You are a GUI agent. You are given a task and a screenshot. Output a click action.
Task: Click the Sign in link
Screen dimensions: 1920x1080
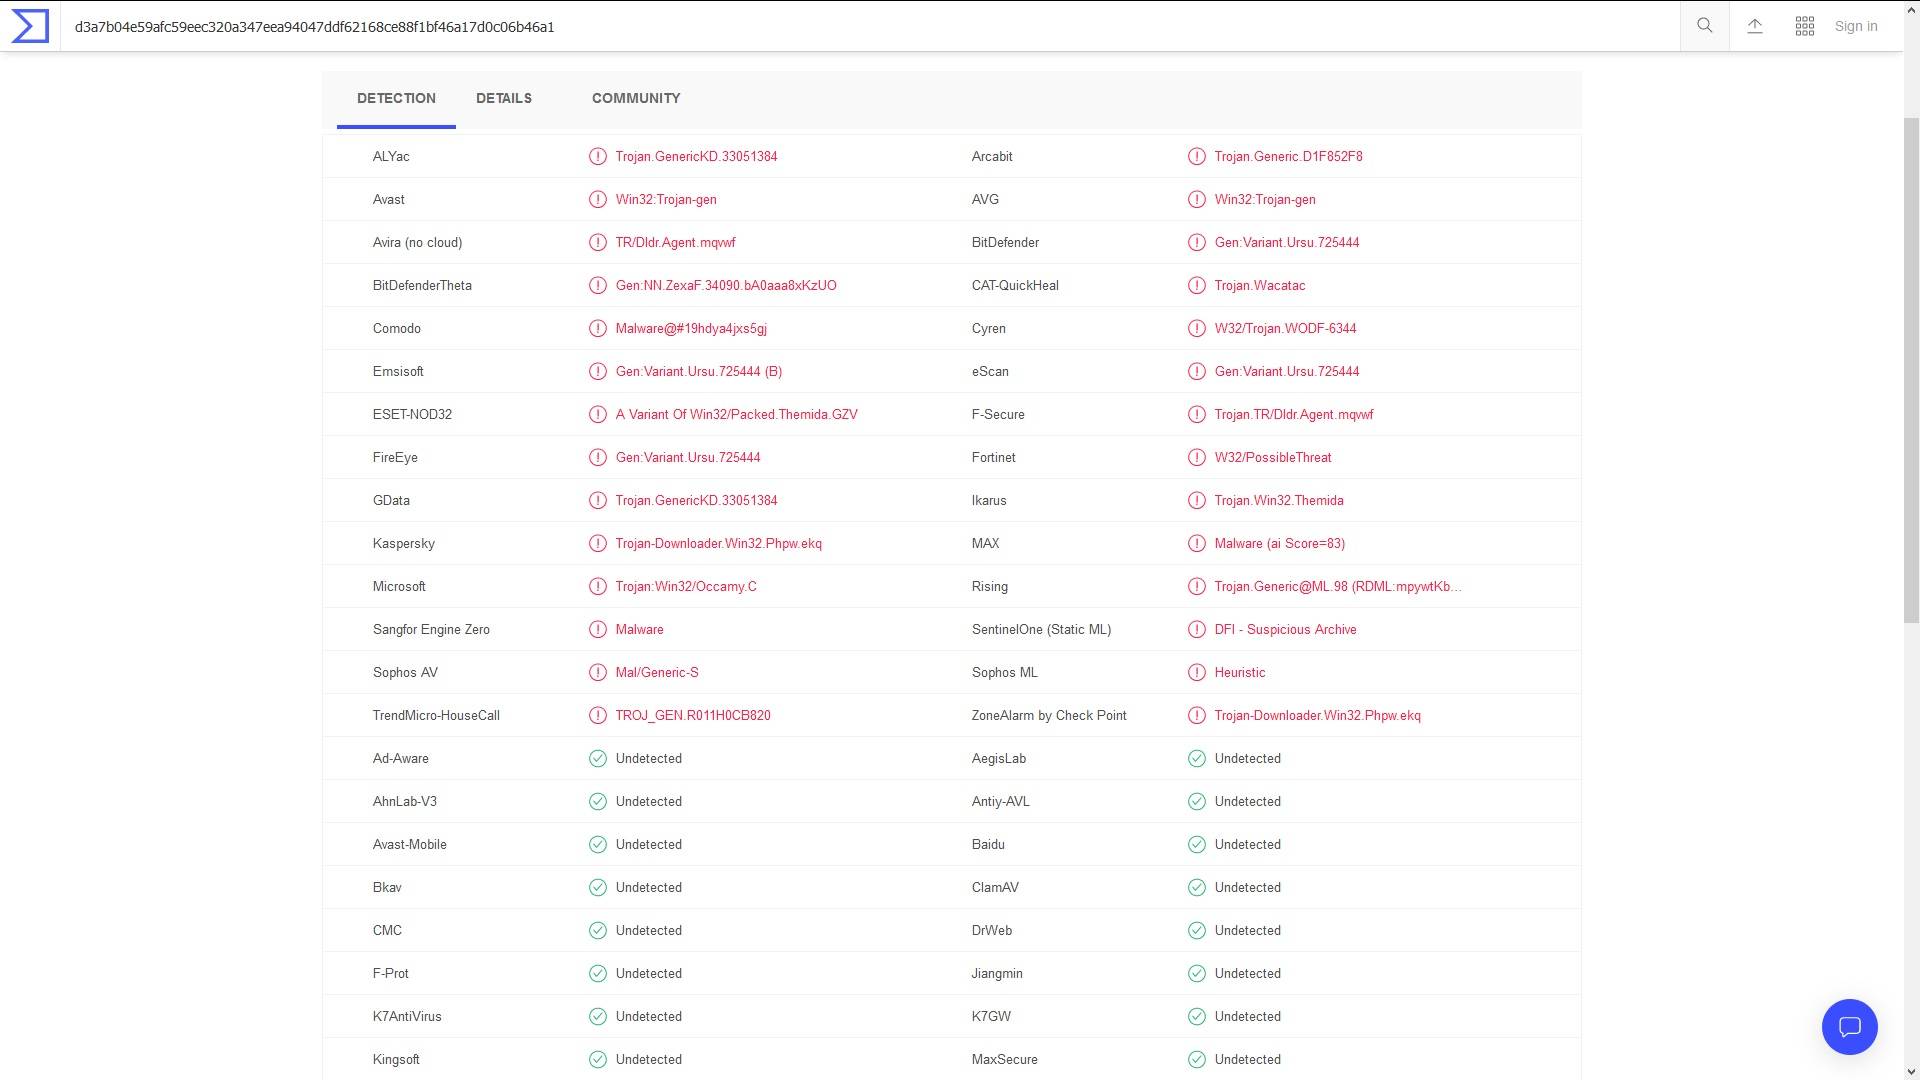(x=1856, y=26)
